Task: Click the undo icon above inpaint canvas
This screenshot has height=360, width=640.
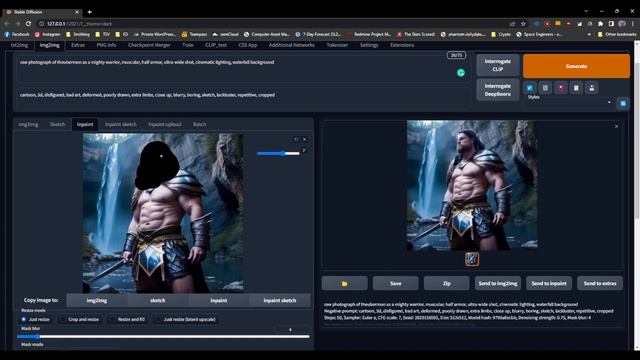Action: coord(296,140)
